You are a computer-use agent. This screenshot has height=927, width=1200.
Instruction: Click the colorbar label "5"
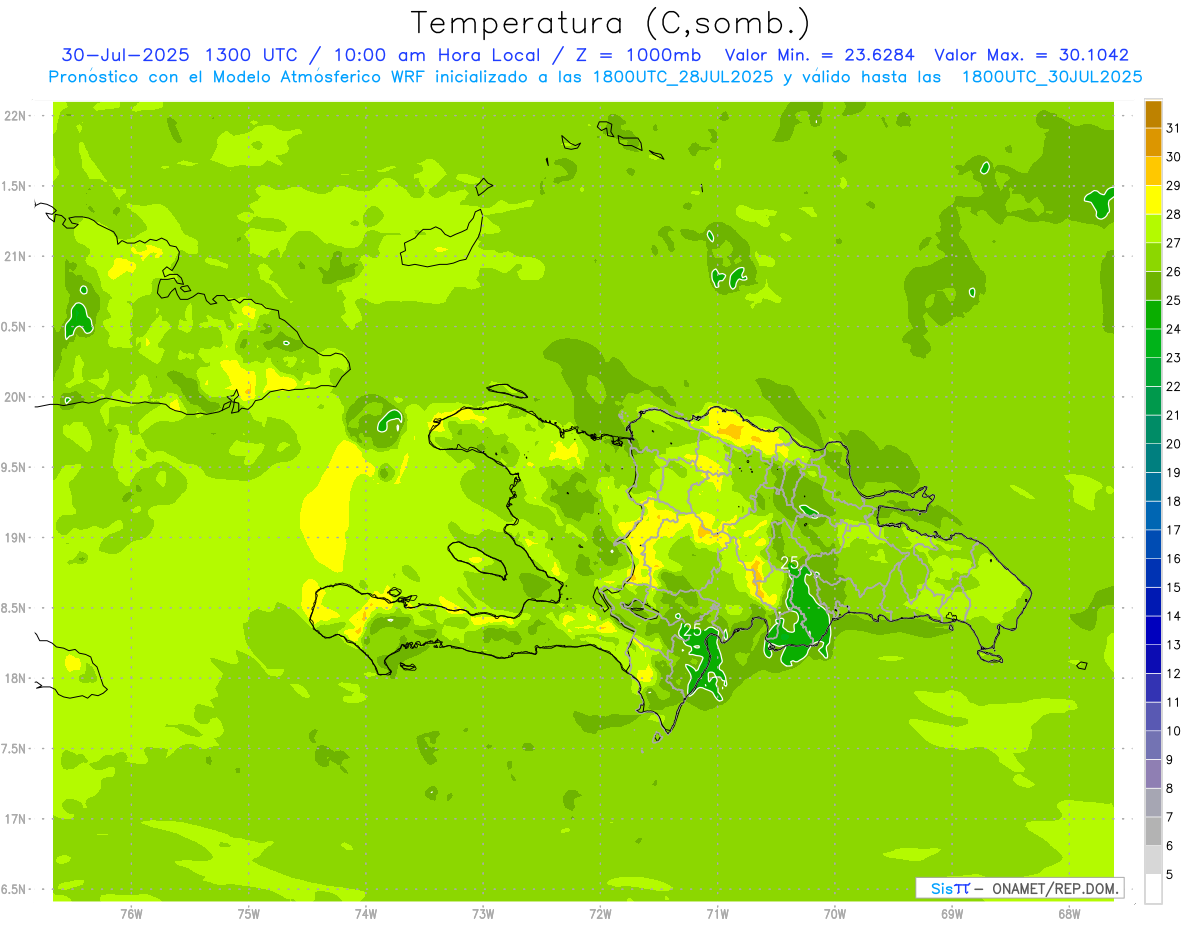[1170, 874]
